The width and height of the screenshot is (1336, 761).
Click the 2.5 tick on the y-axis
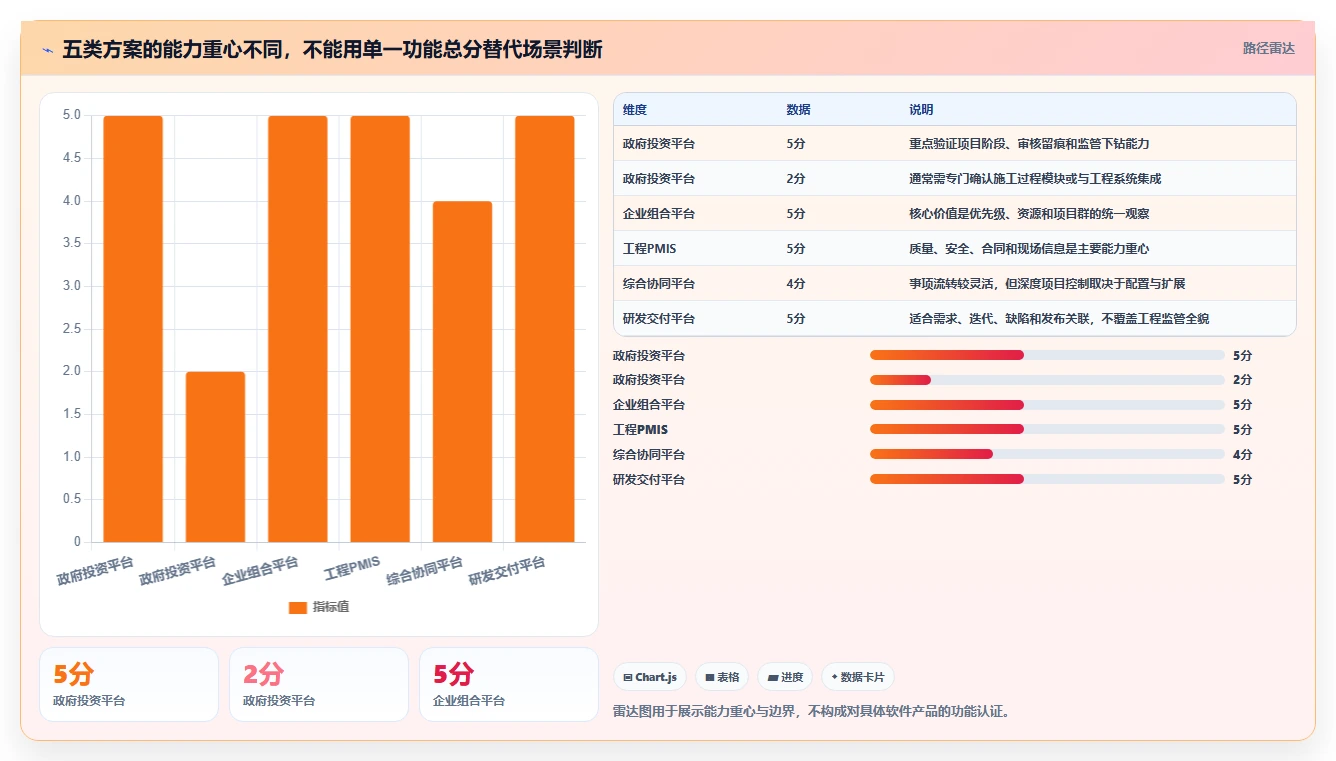[x=72, y=329]
